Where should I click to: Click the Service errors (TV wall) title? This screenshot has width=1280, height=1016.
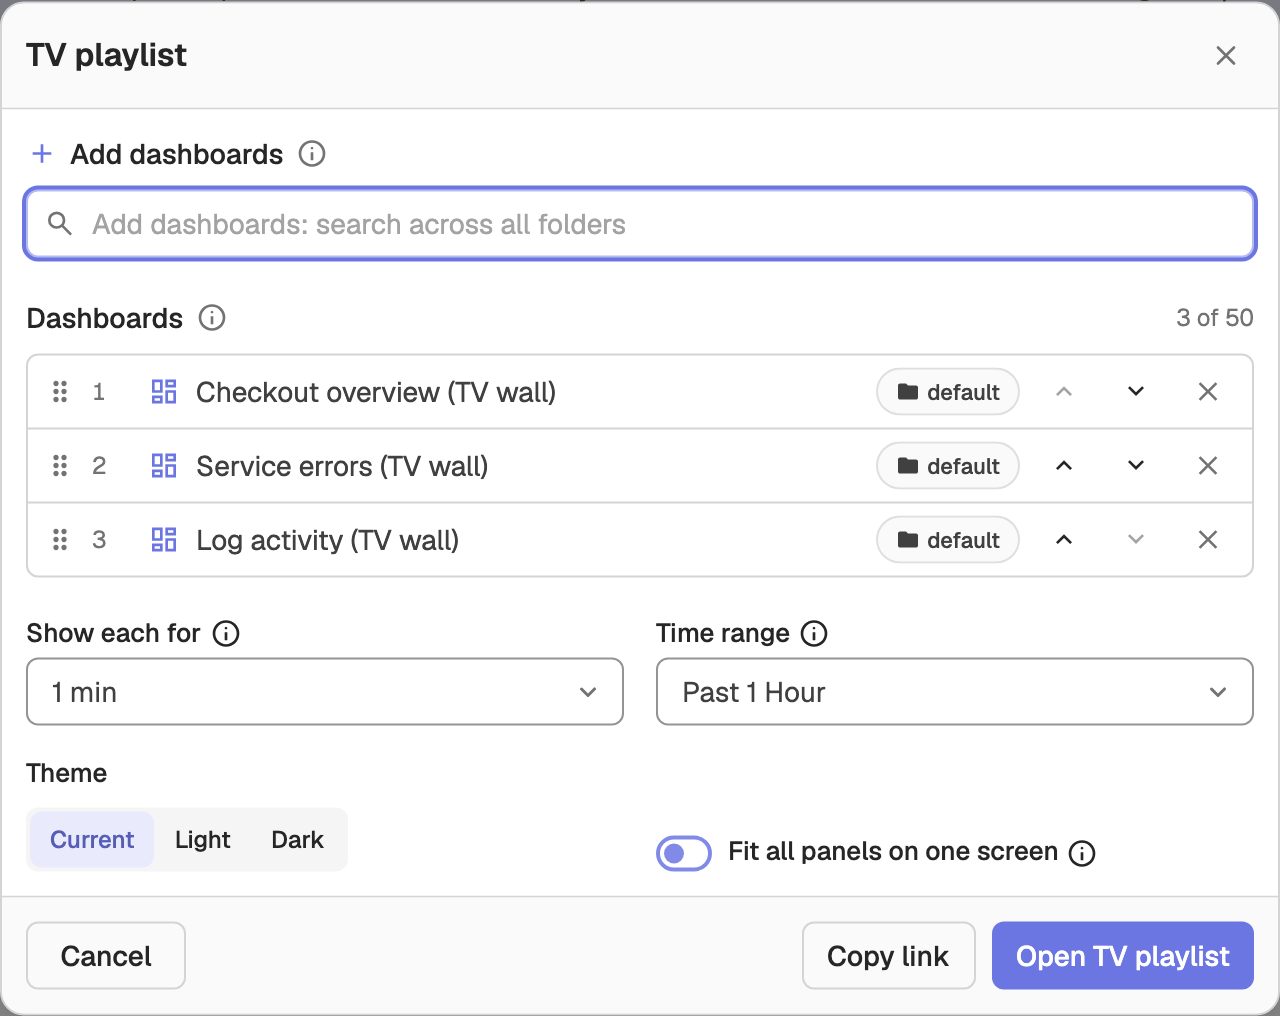click(x=342, y=466)
